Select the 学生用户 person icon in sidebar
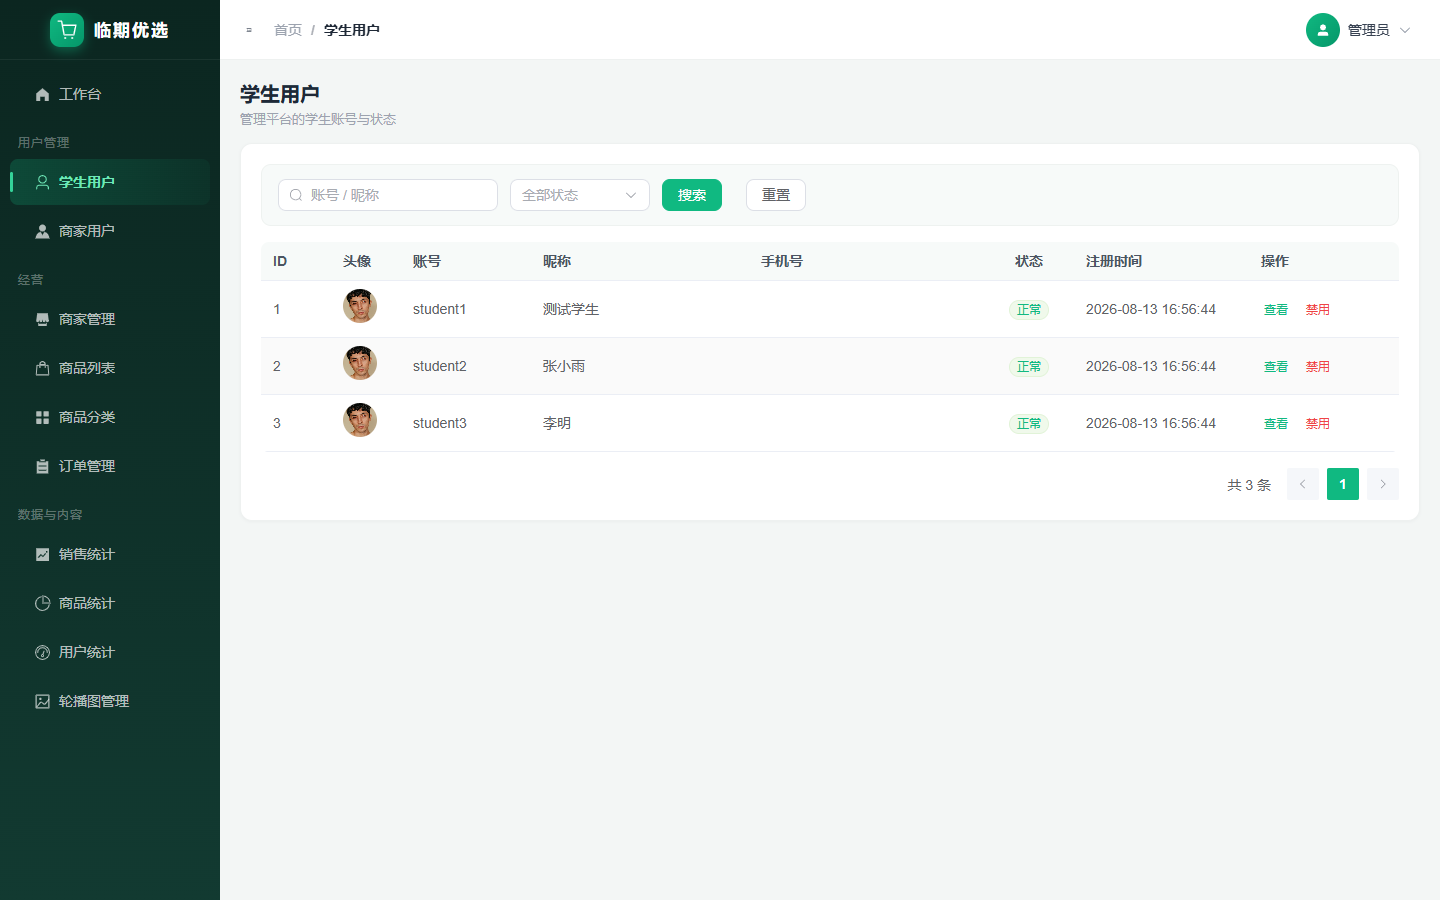 tap(42, 182)
